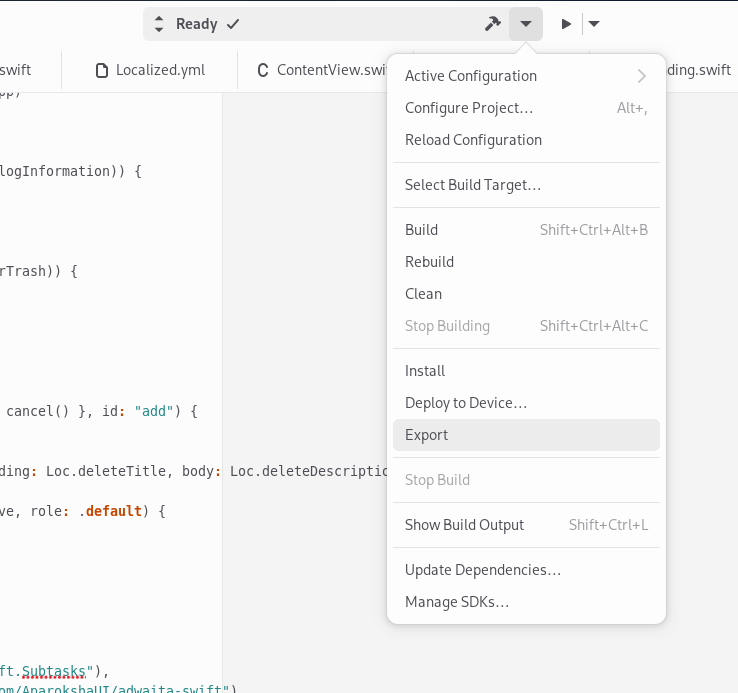738x693 pixels.
Task: Expand the run options dropdown arrow
Action: [x=593, y=24]
